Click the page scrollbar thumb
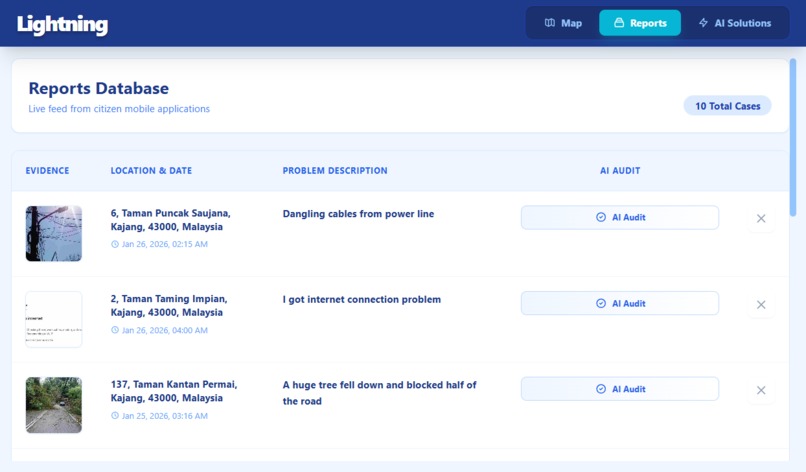The image size is (806, 472). [793, 137]
